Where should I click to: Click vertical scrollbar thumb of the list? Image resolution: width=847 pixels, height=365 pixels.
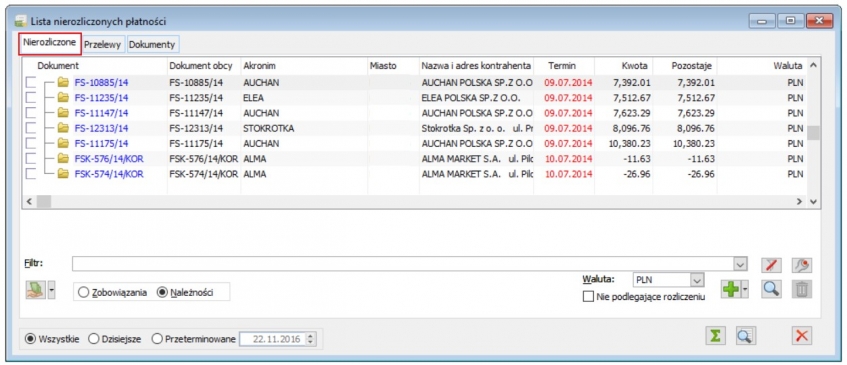click(814, 133)
